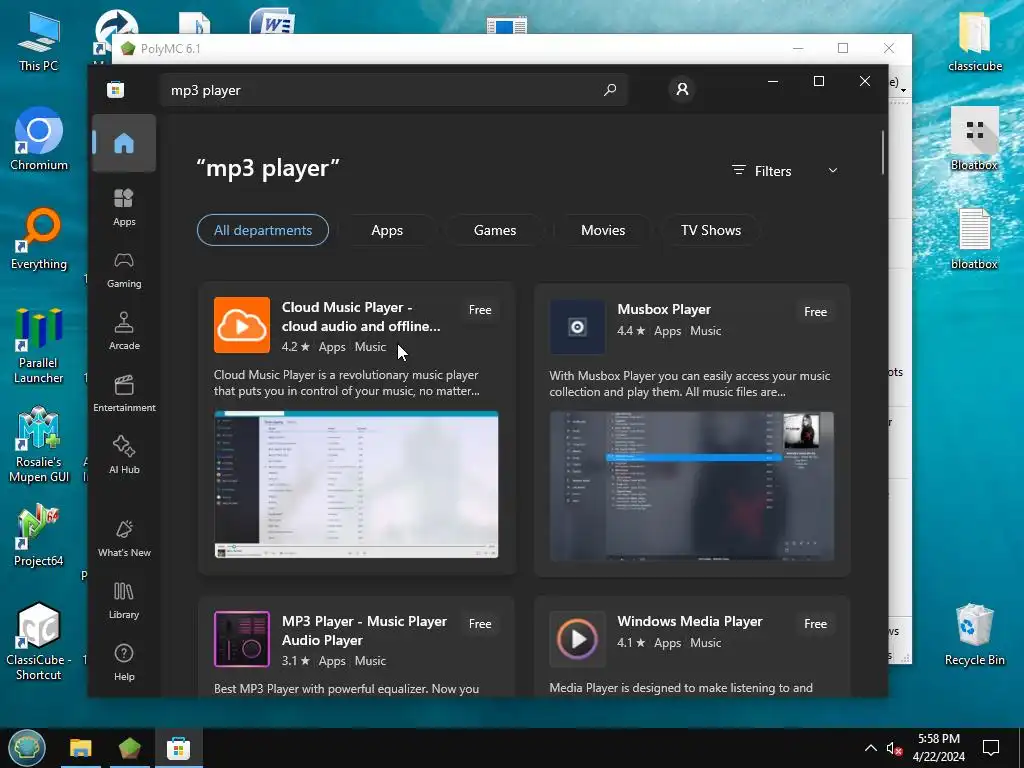
Task: Switch to PolyMC in the taskbar
Action: click(129, 748)
